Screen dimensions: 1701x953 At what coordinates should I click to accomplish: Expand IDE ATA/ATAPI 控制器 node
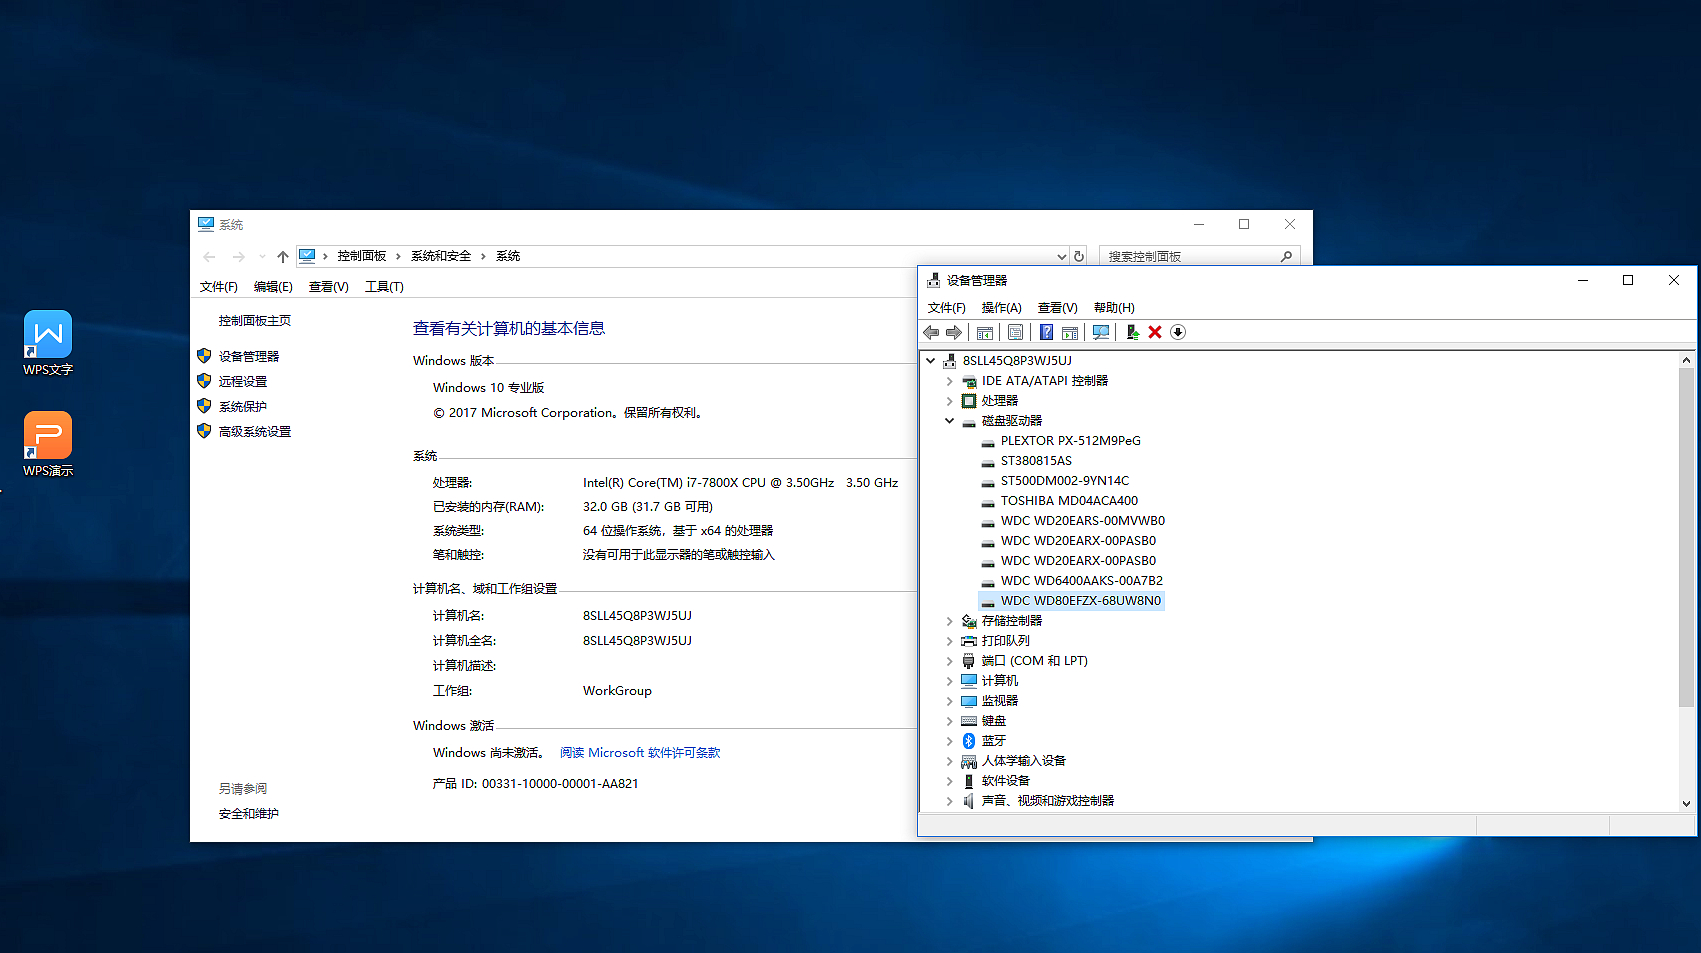coord(950,381)
